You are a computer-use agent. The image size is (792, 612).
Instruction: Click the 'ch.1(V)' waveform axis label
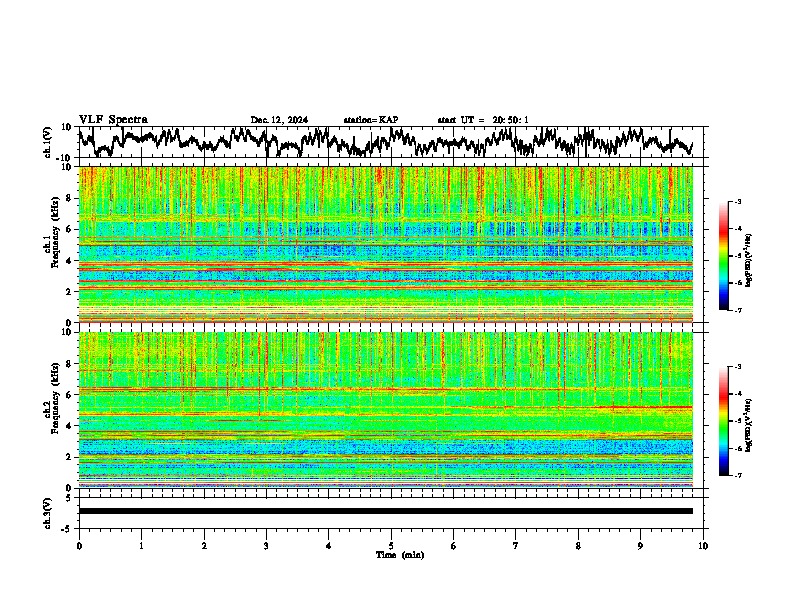pyautogui.click(x=48, y=142)
